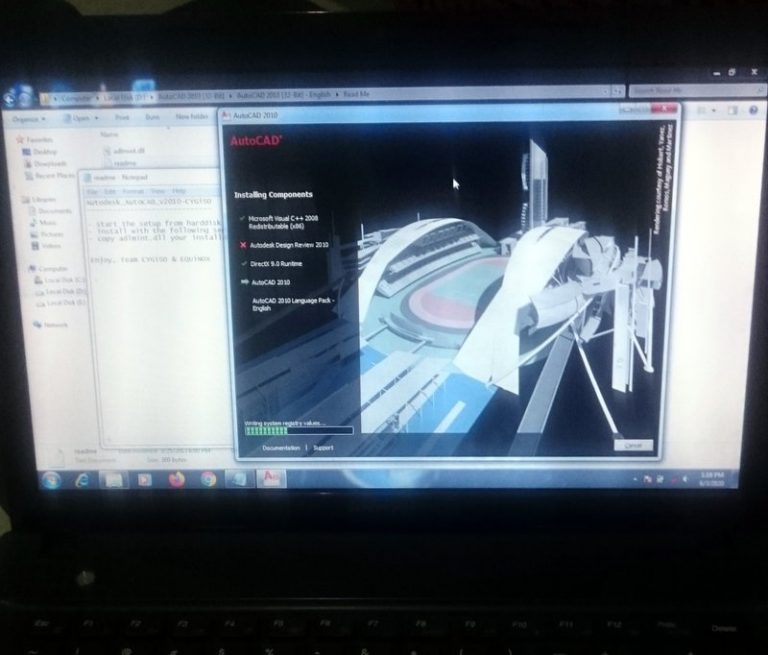Open Explorer help question-mark icon
This screenshot has height=655, width=768.
(753, 110)
